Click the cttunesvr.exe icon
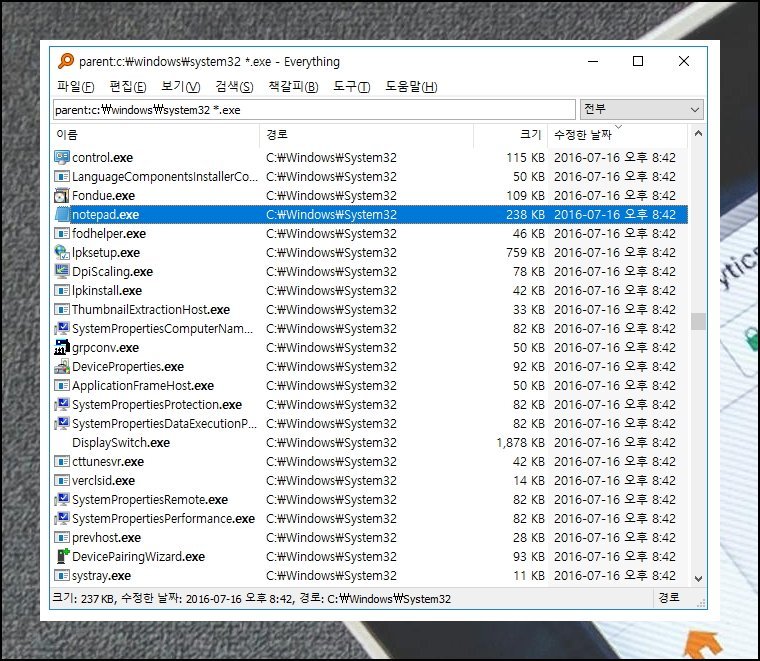The width and height of the screenshot is (760, 661). [x=62, y=461]
